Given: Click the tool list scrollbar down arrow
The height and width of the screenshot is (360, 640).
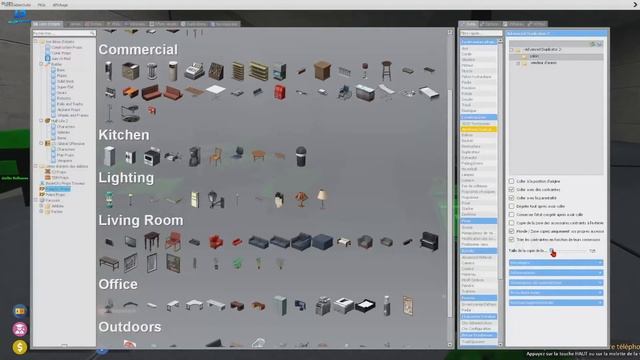Looking at the screenshot, I should point(500,344).
